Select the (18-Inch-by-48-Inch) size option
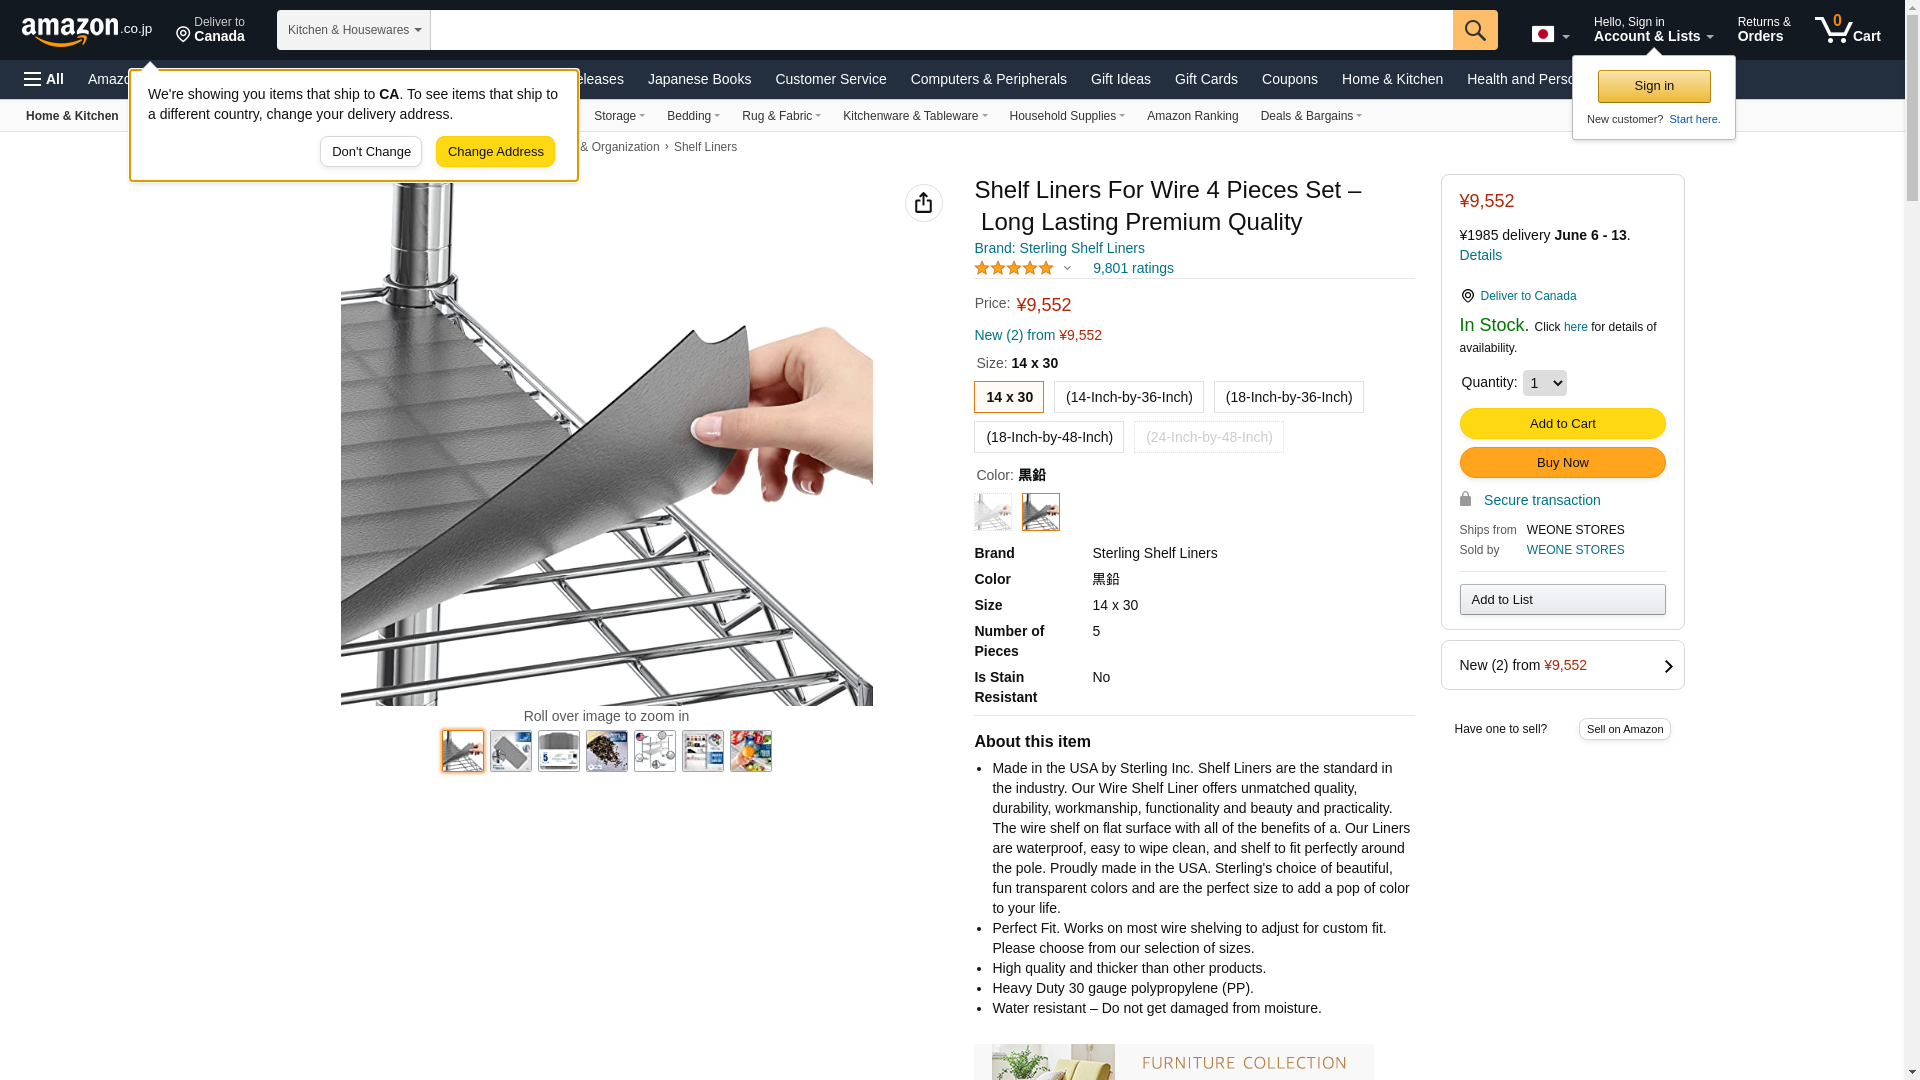Screen dimensions: 1920x1080 click(1049, 437)
